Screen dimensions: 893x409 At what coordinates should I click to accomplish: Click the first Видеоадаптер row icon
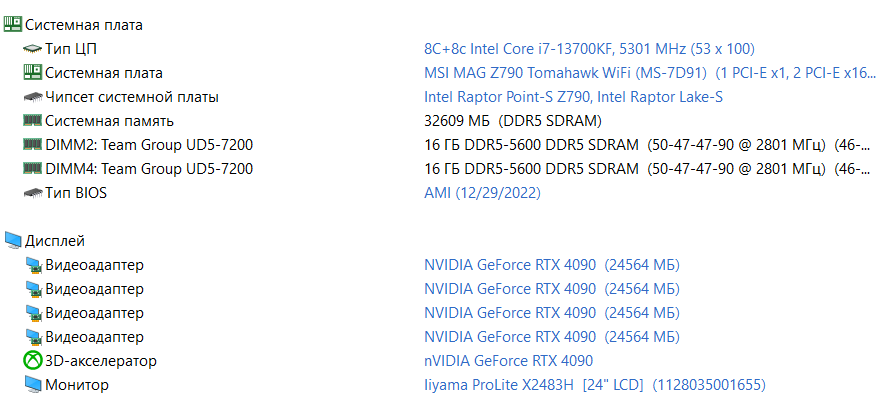click(32, 265)
